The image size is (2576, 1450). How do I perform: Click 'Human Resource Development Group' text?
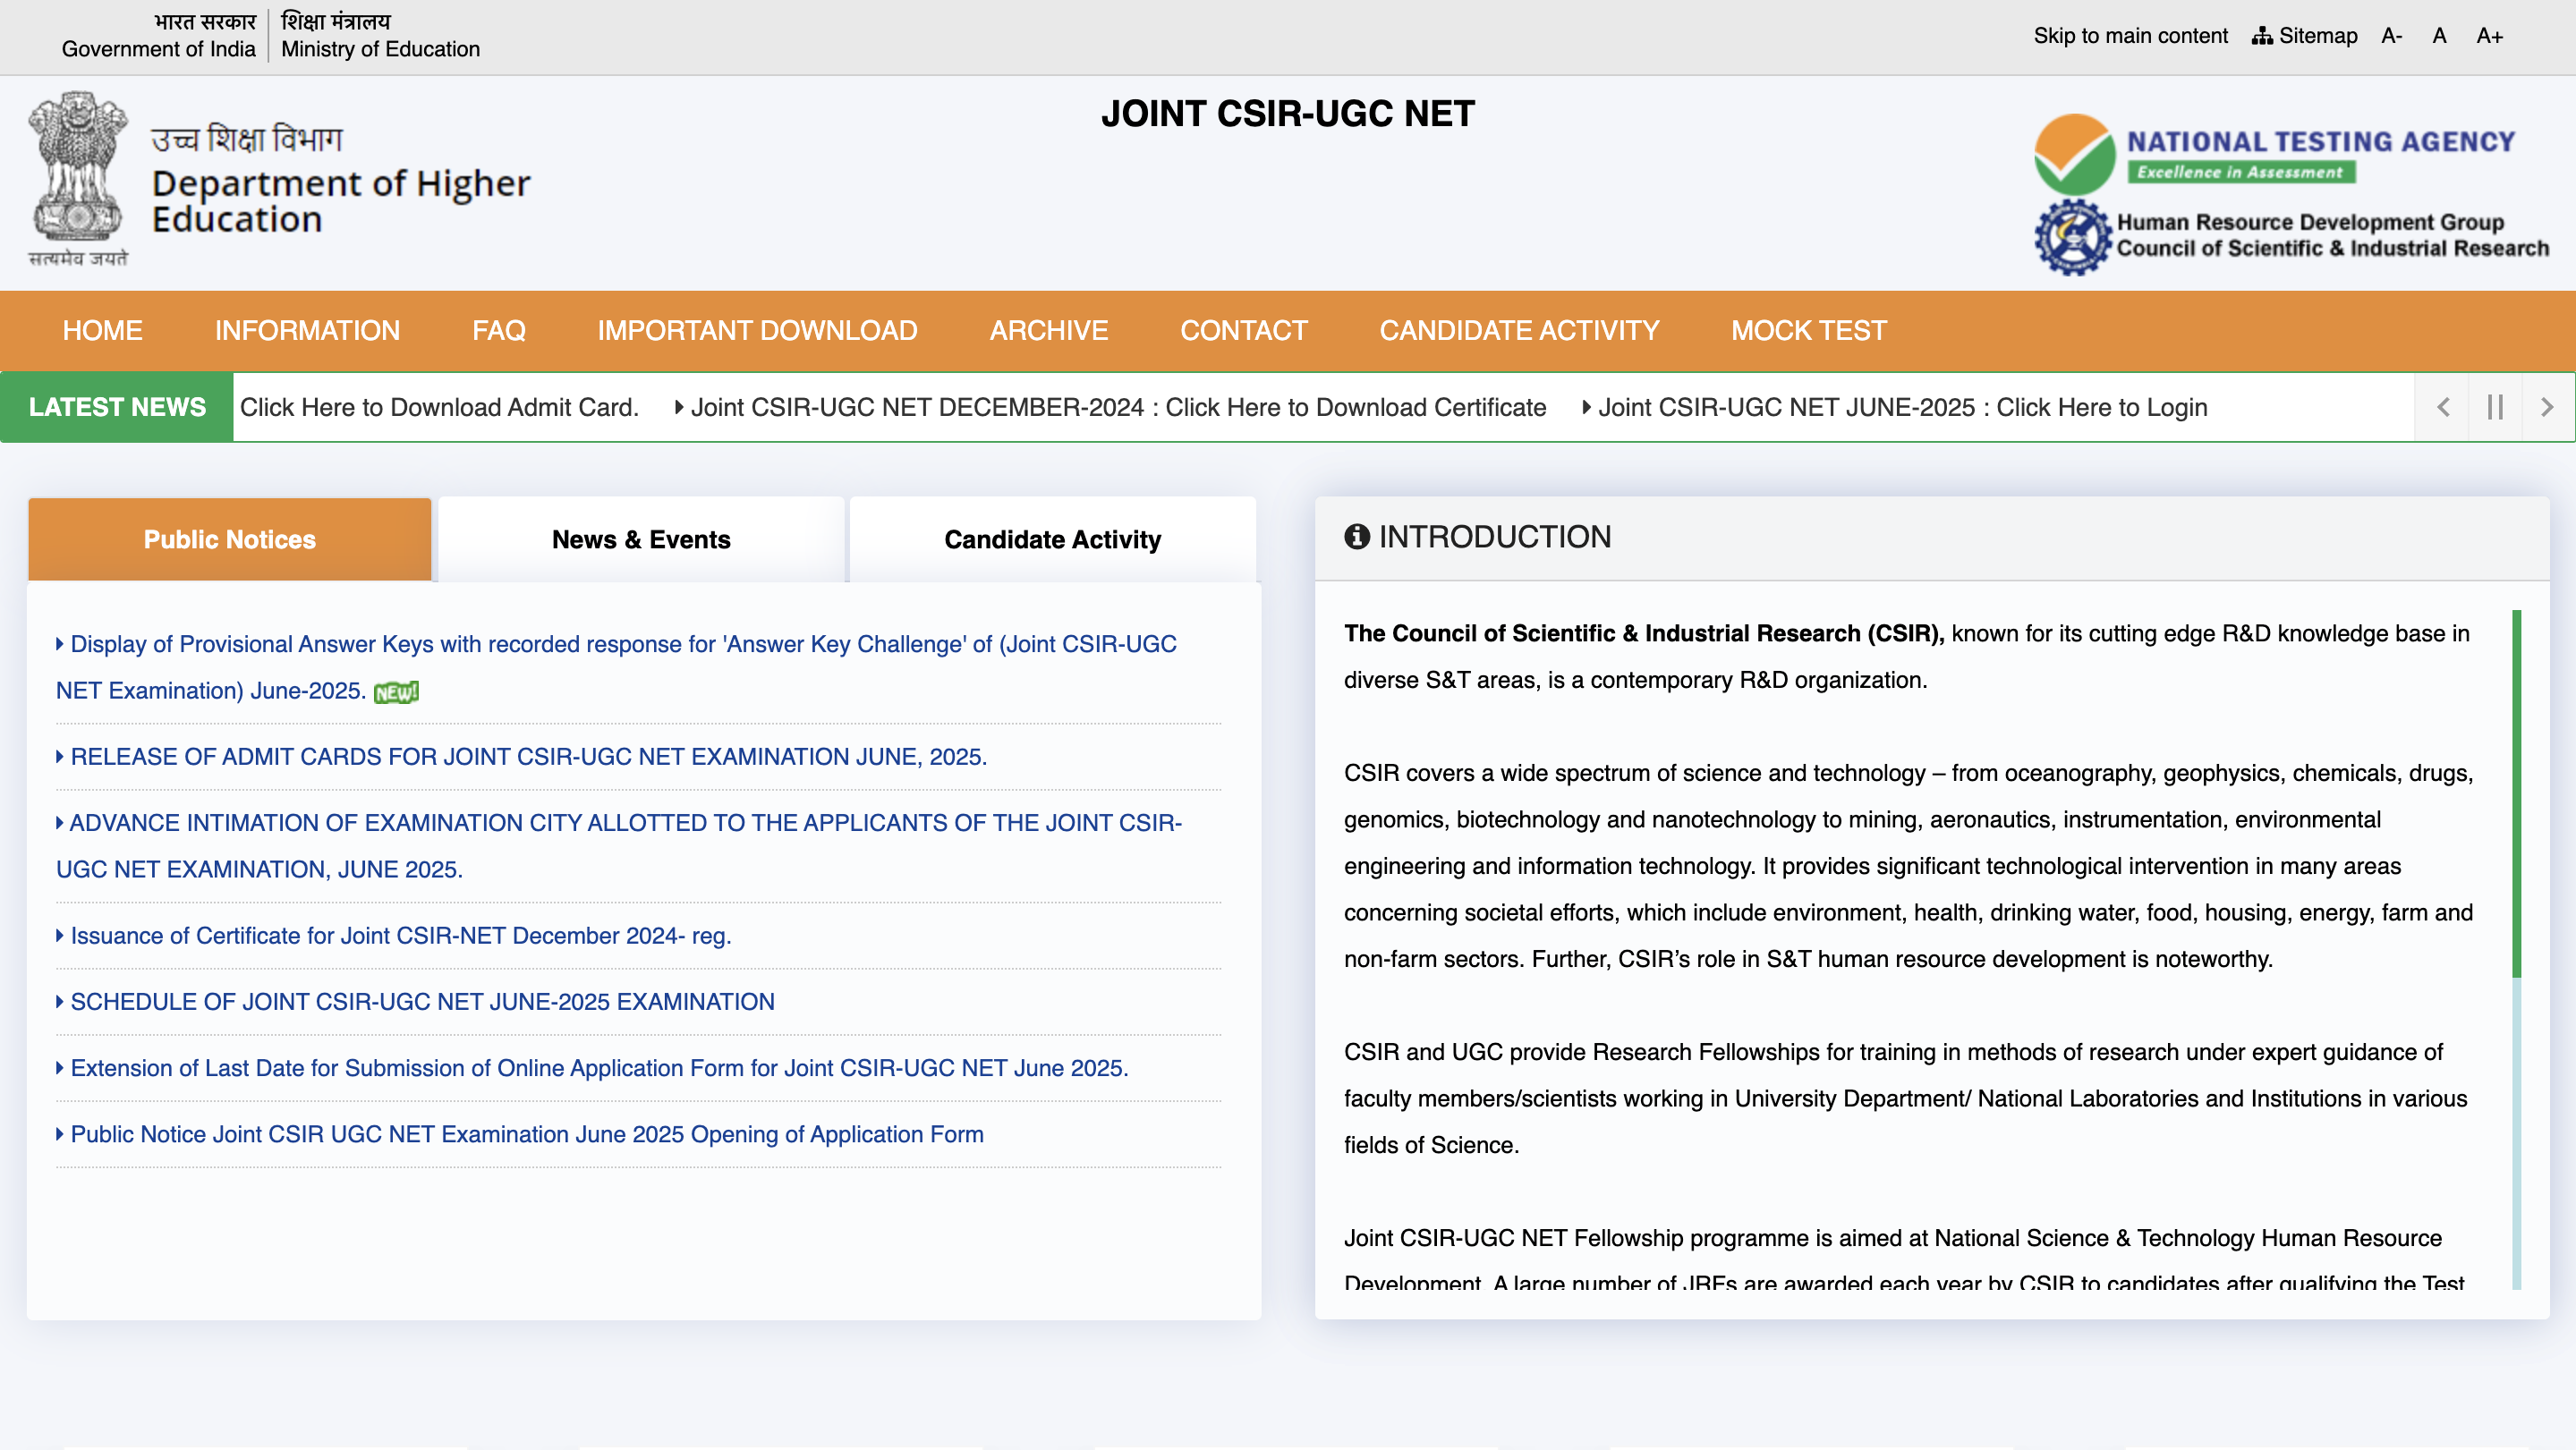click(x=2310, y=222)
